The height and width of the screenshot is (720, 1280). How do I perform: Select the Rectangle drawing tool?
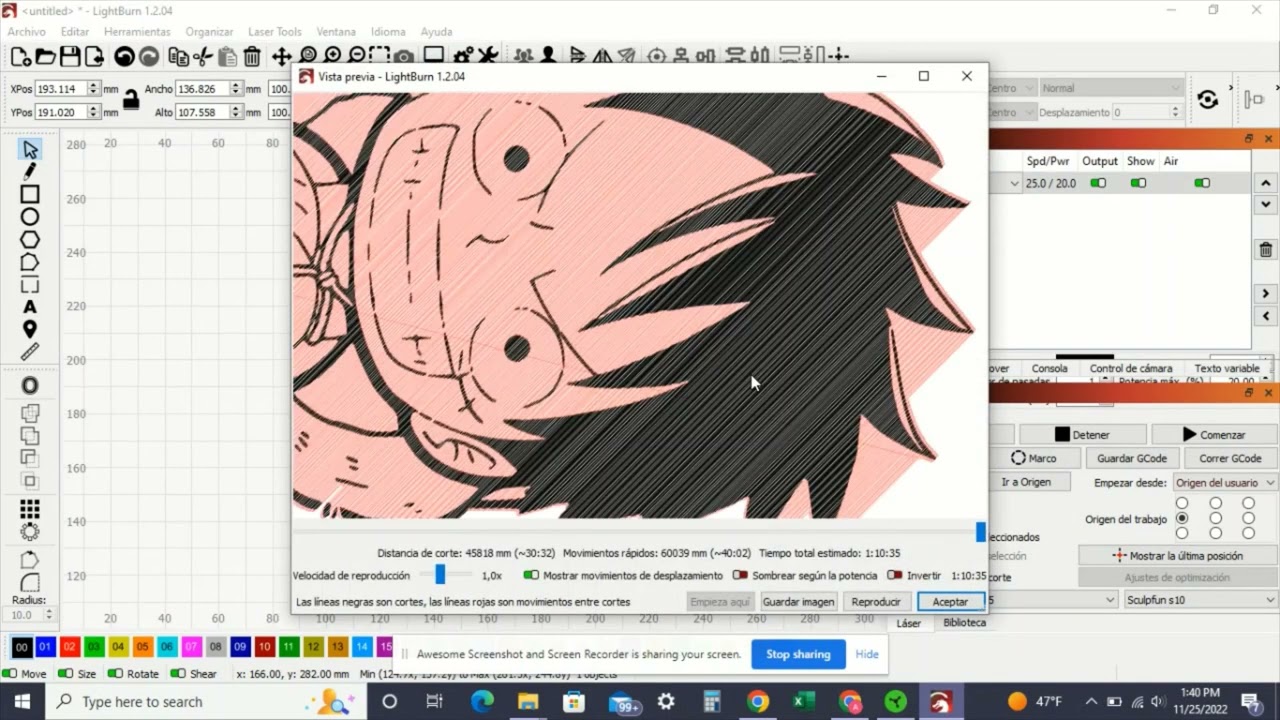(x=30, y=195)
